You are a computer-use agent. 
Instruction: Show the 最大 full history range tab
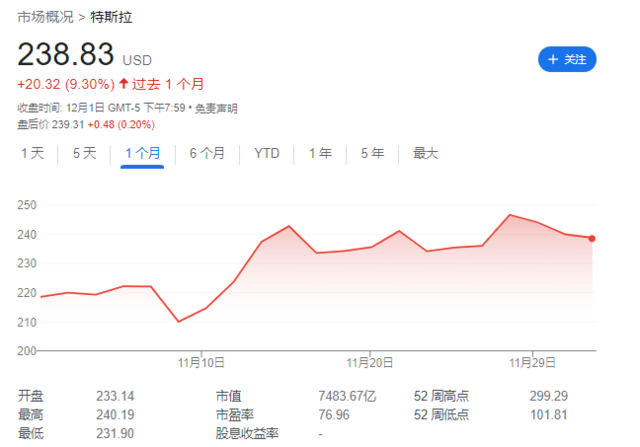[x=425, y=153]
